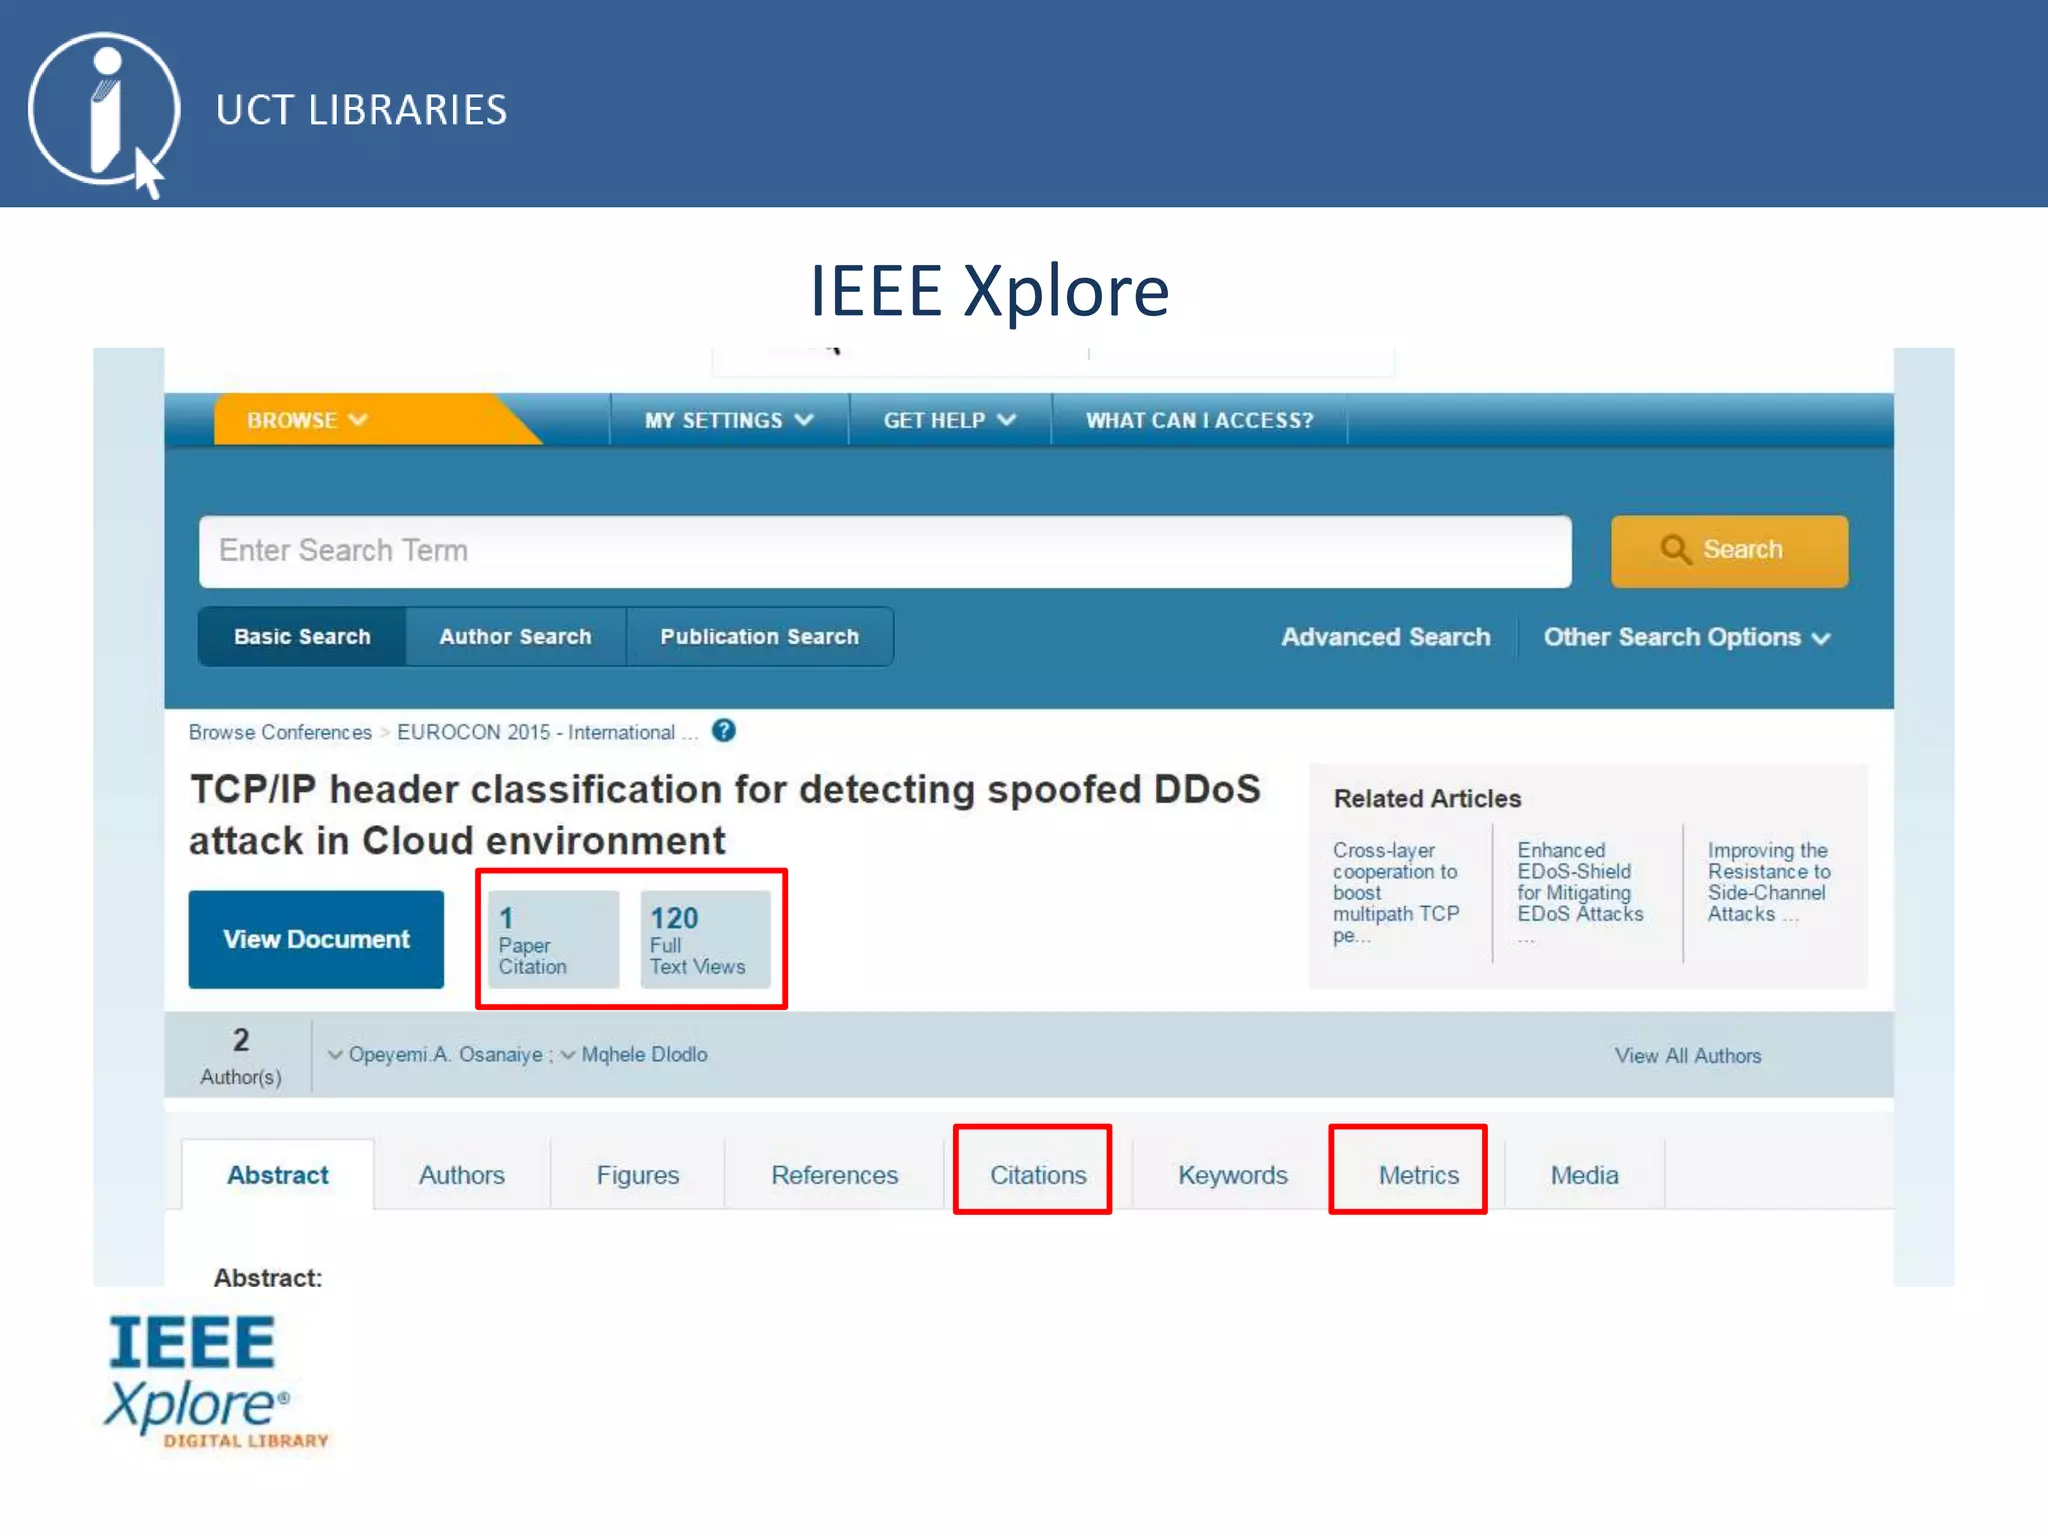The image size is (2048, 1536).
Task: Click the View All Authors link
Action: point(1688,1055)
